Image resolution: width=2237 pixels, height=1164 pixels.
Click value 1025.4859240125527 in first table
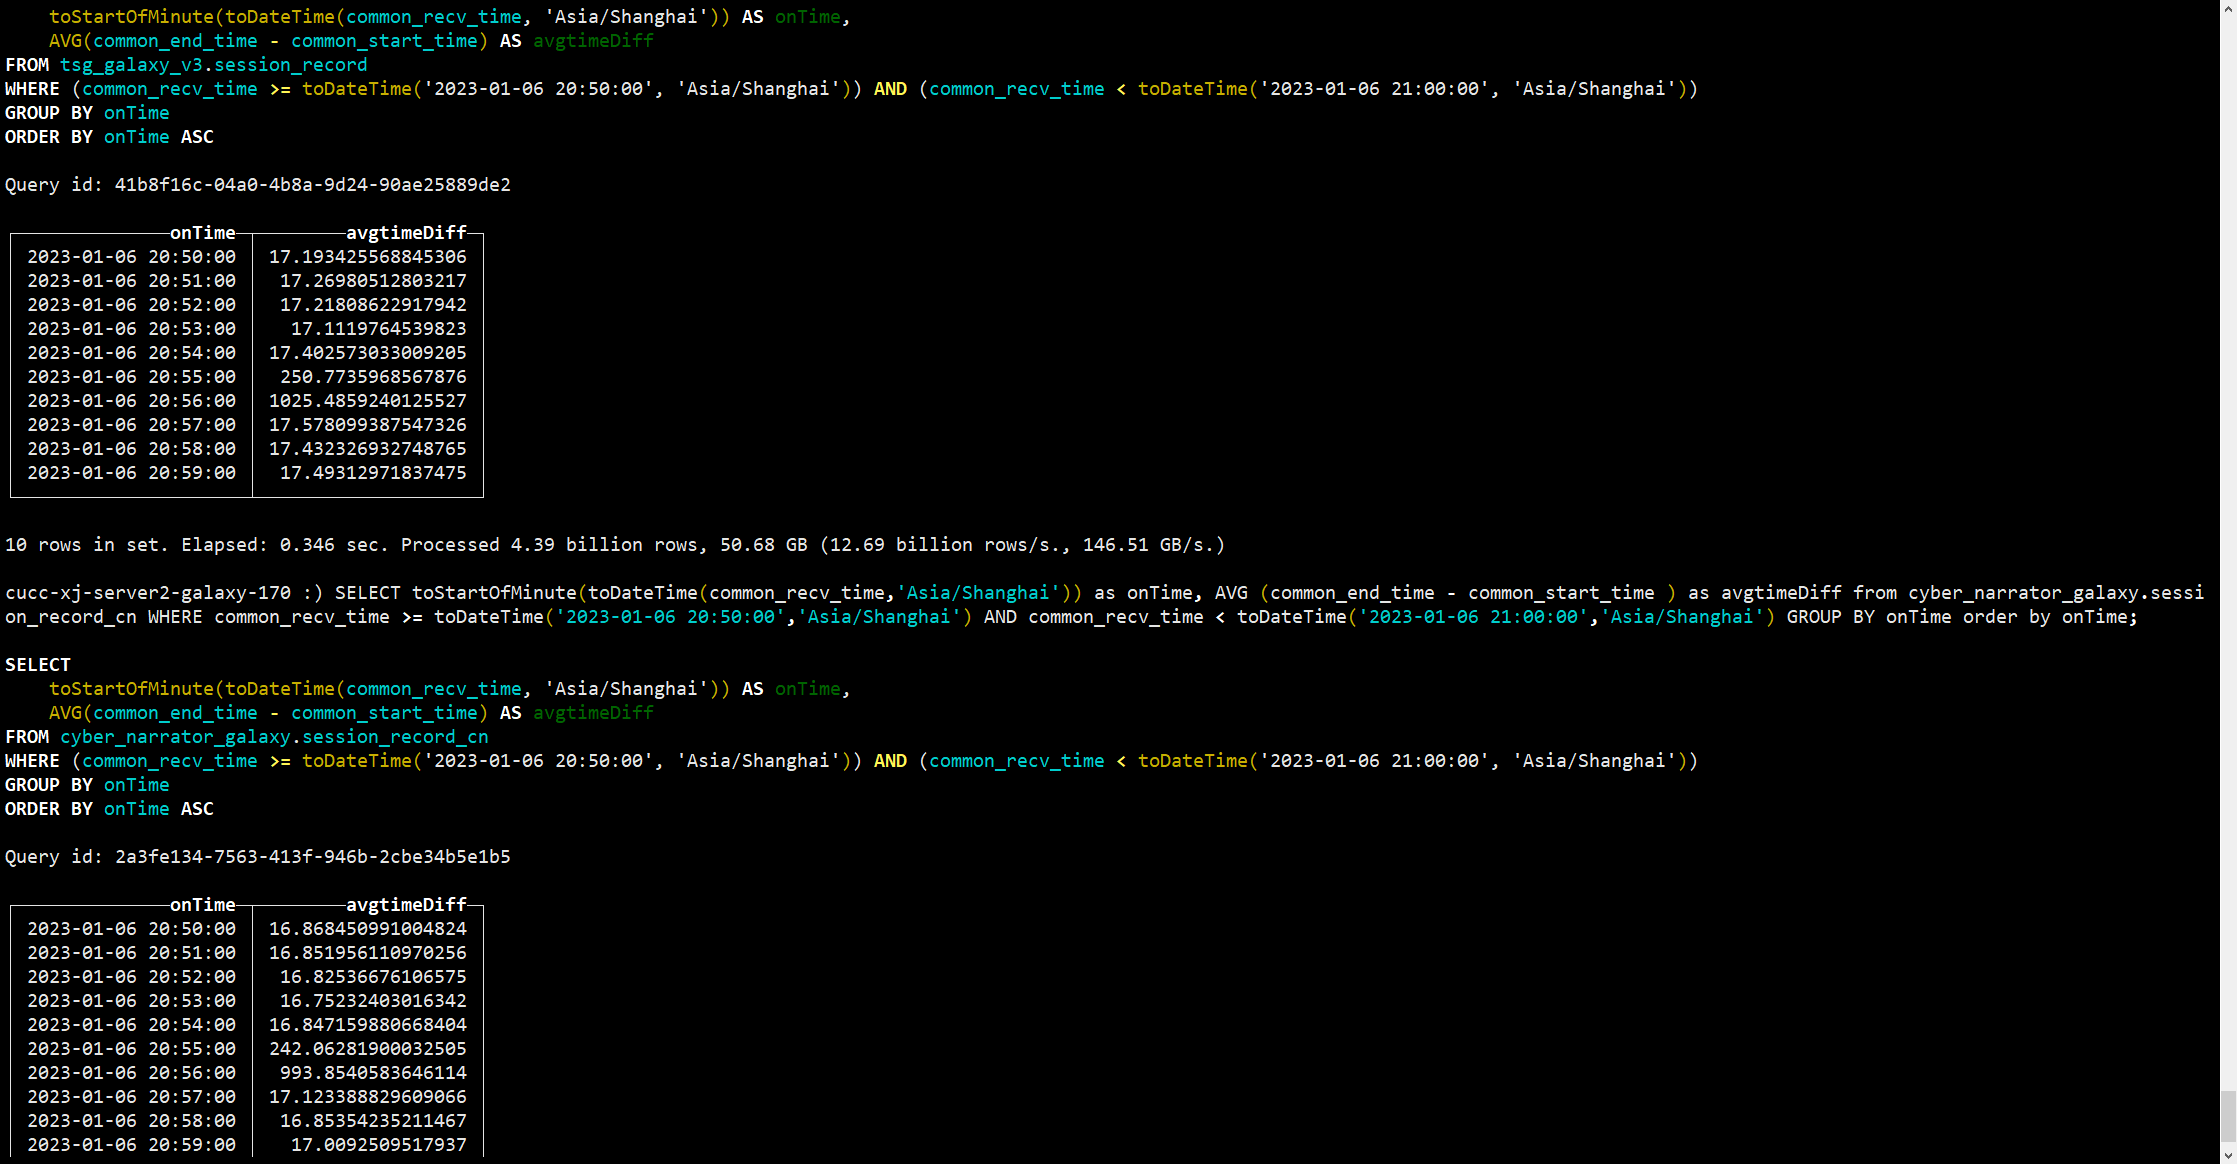(367, 401)
